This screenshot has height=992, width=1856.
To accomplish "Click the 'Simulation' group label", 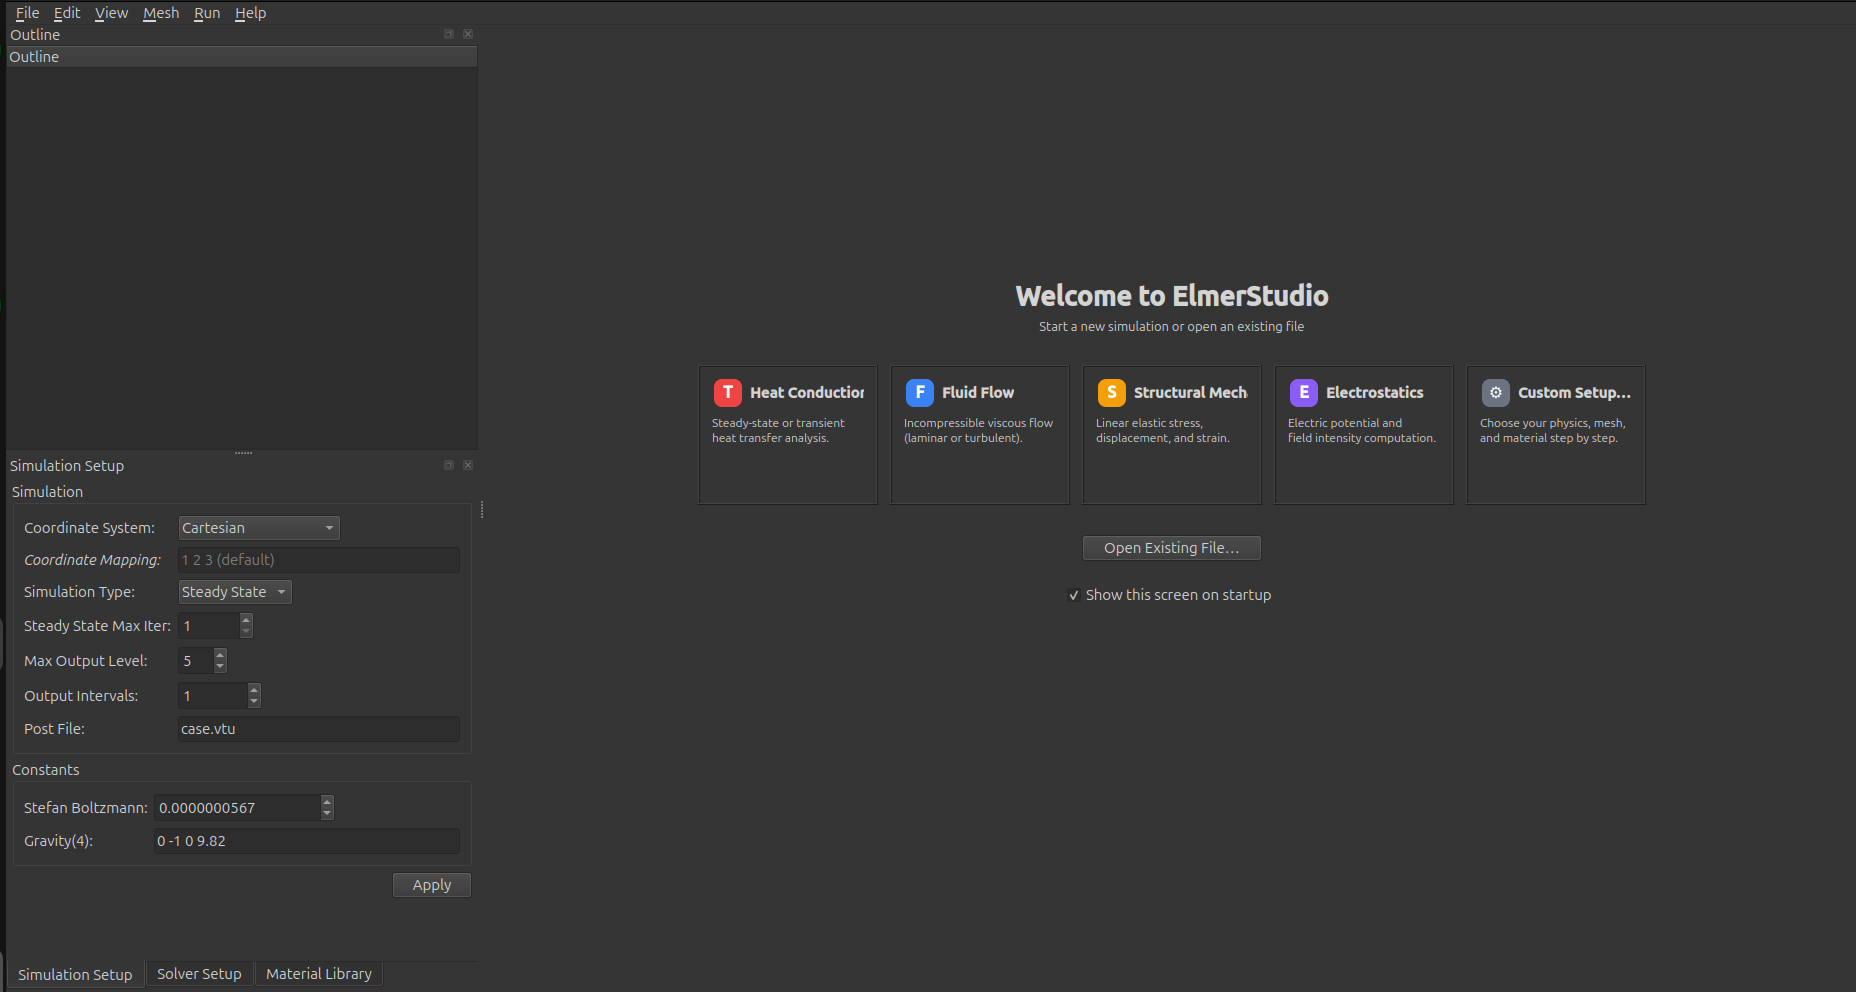I will click(48, 492).
